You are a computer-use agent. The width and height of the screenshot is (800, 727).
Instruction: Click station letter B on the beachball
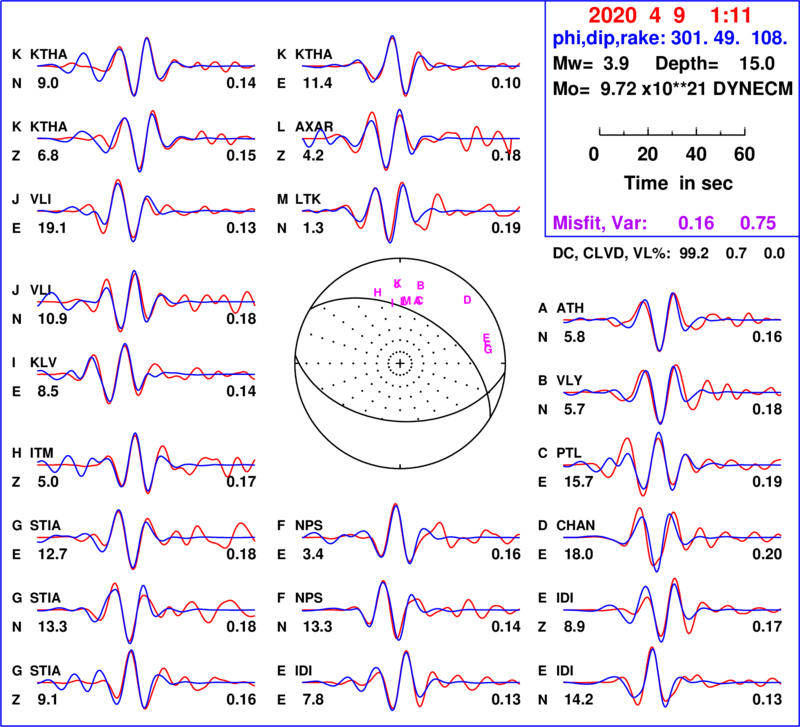point(420,285)
